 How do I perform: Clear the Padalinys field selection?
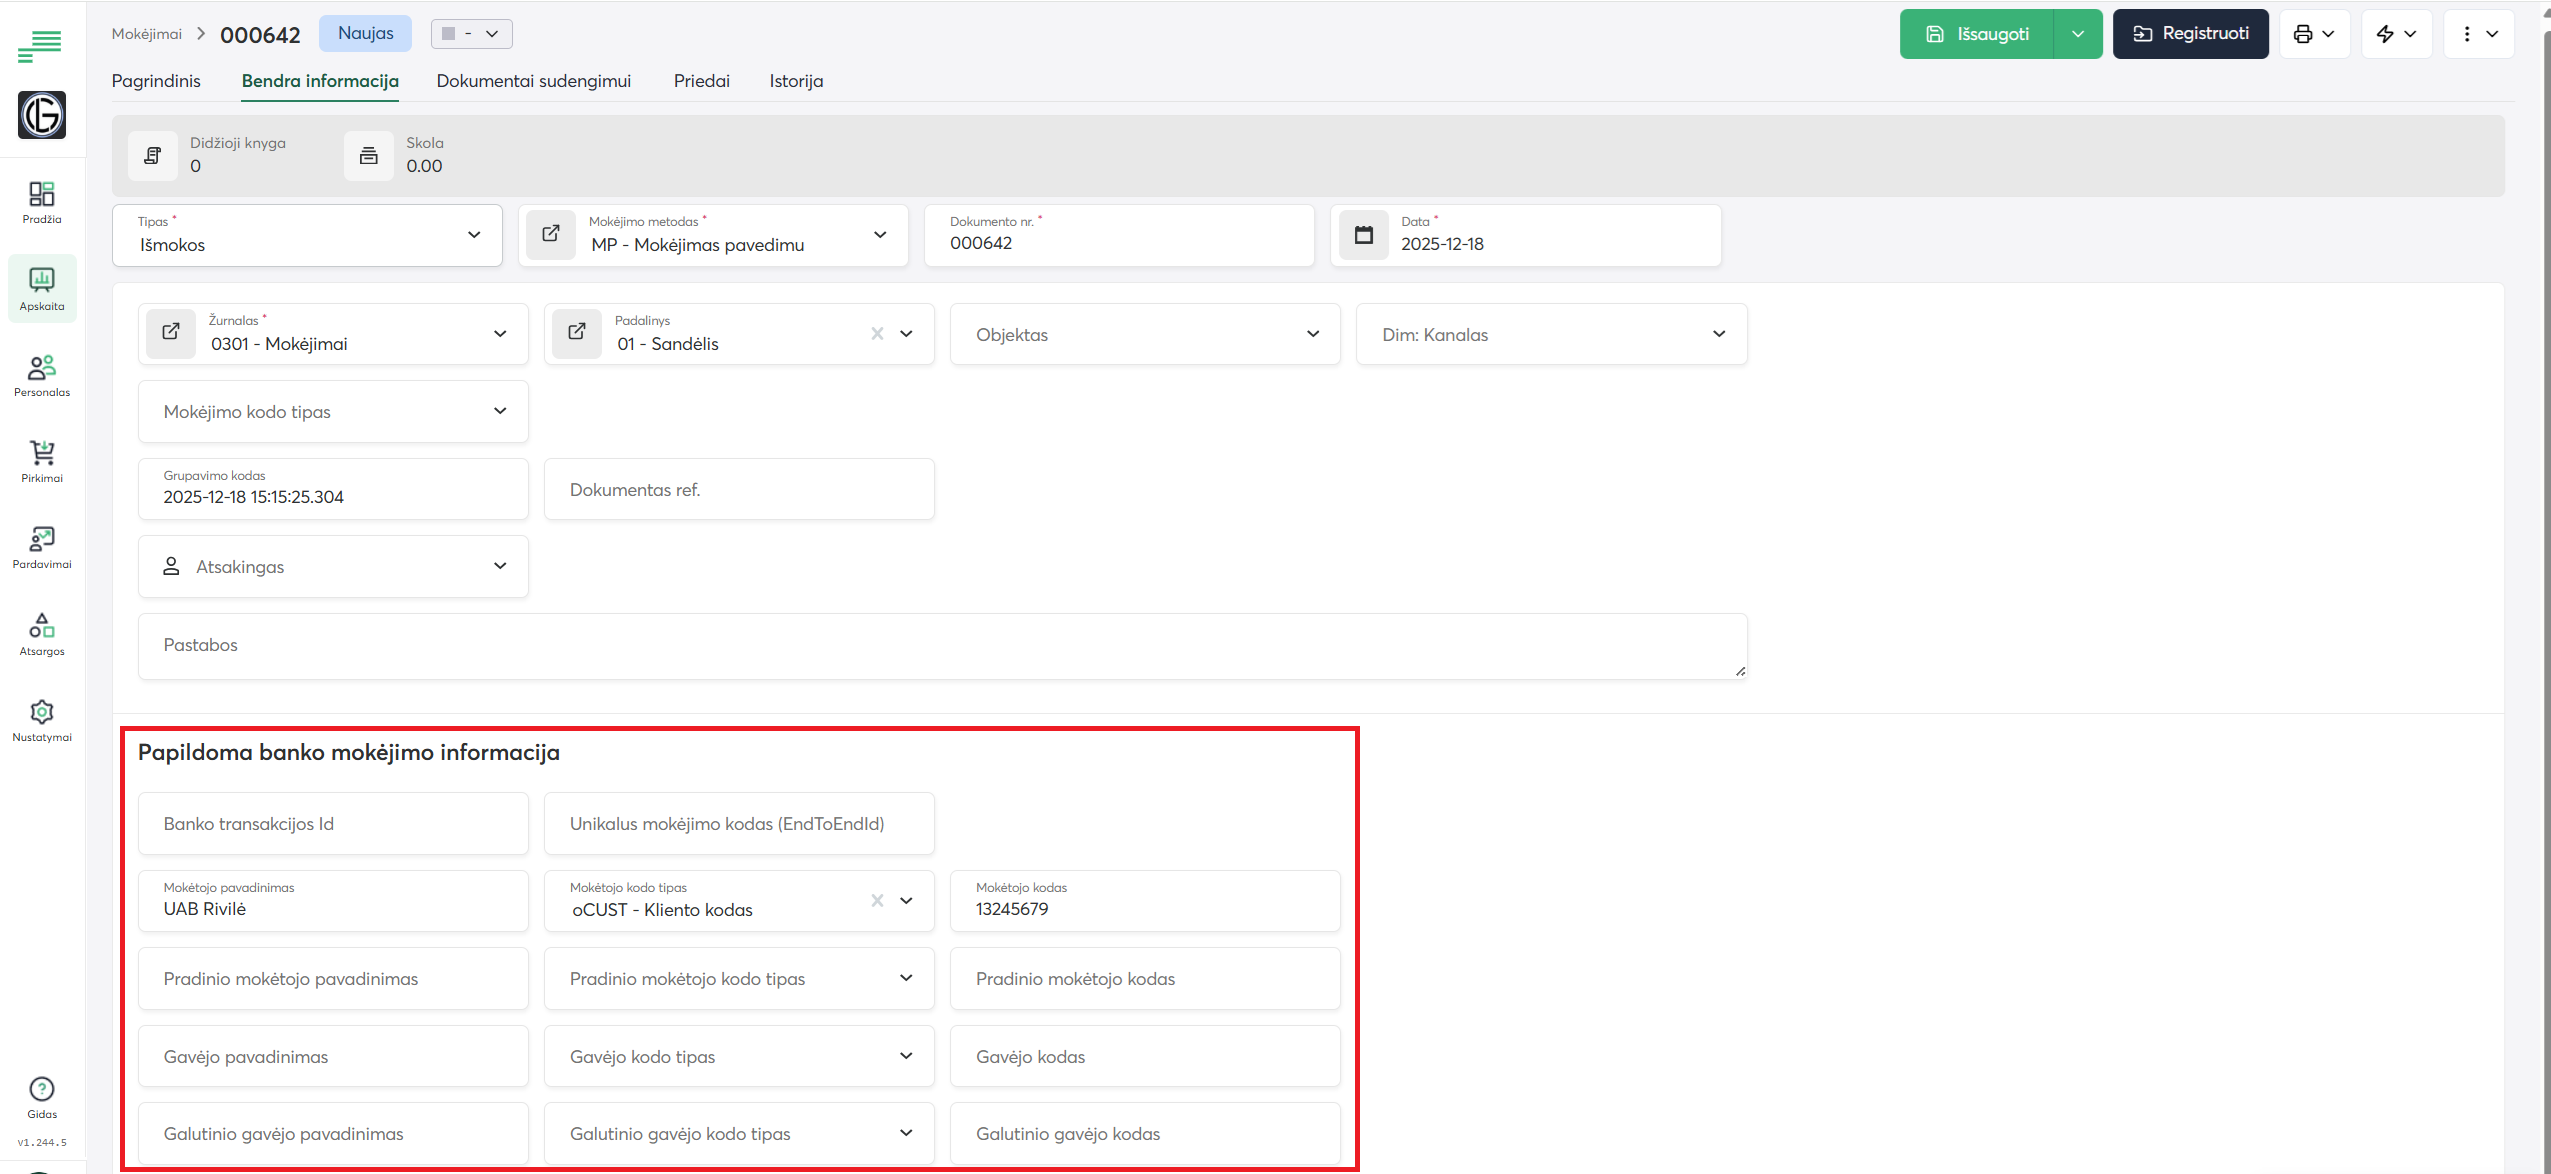pyautogui.click(x=877, y=334)
